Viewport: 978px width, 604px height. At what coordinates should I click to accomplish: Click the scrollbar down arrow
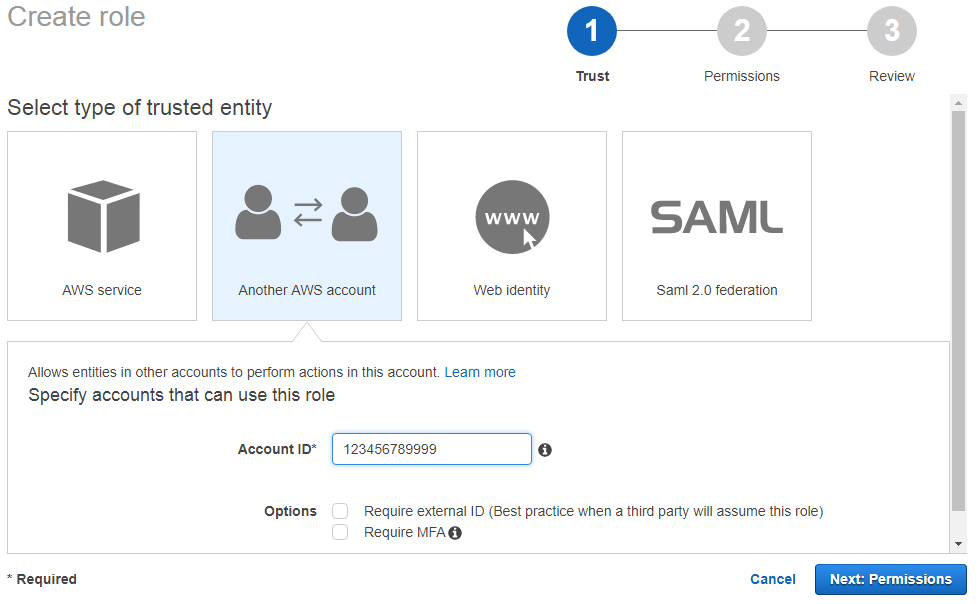(960, 541)
